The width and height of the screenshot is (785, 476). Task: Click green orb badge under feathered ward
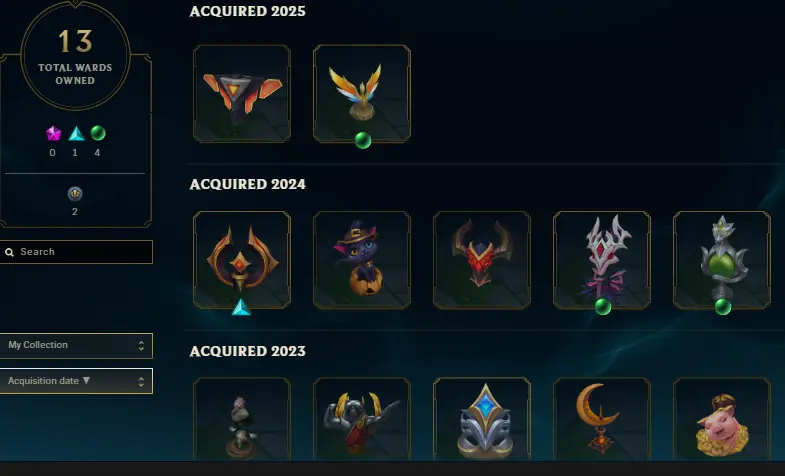tap(363, 141)
